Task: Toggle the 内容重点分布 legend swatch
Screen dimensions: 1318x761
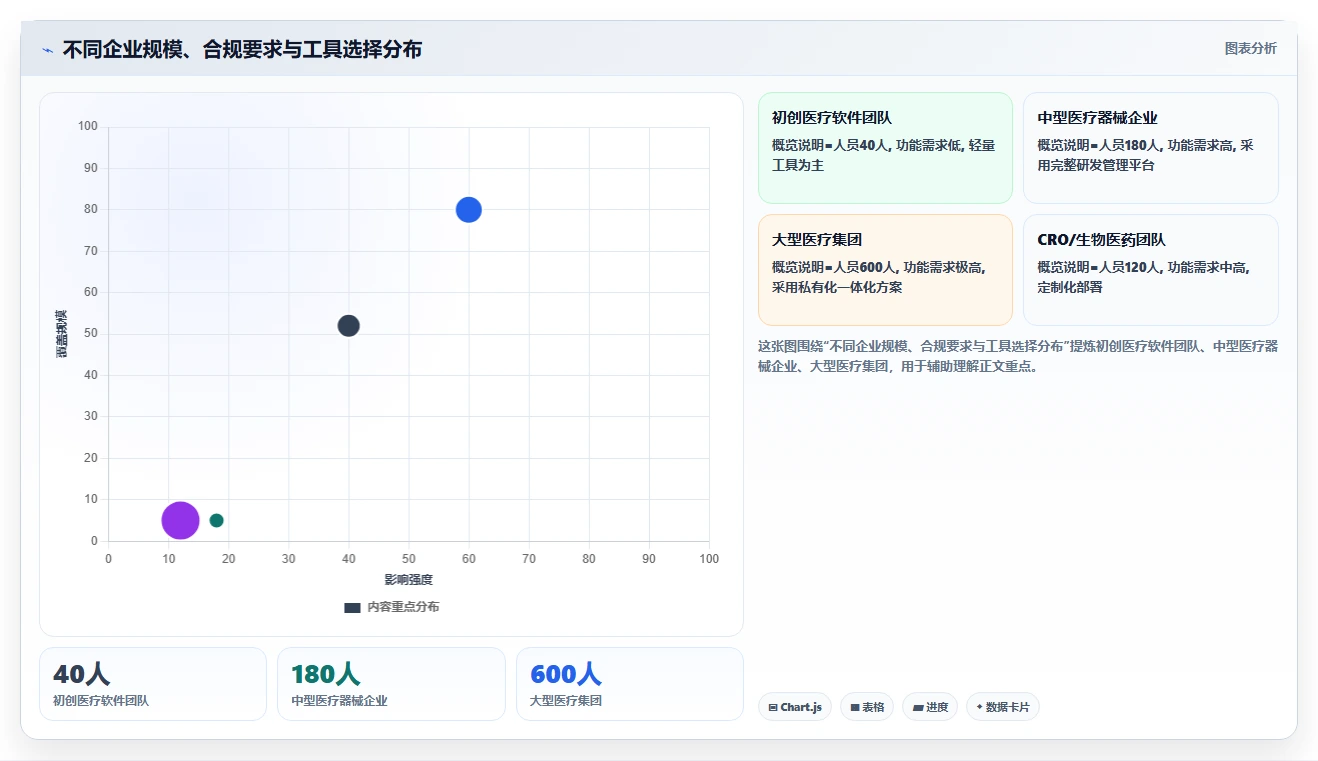Action: coord(352,607)
